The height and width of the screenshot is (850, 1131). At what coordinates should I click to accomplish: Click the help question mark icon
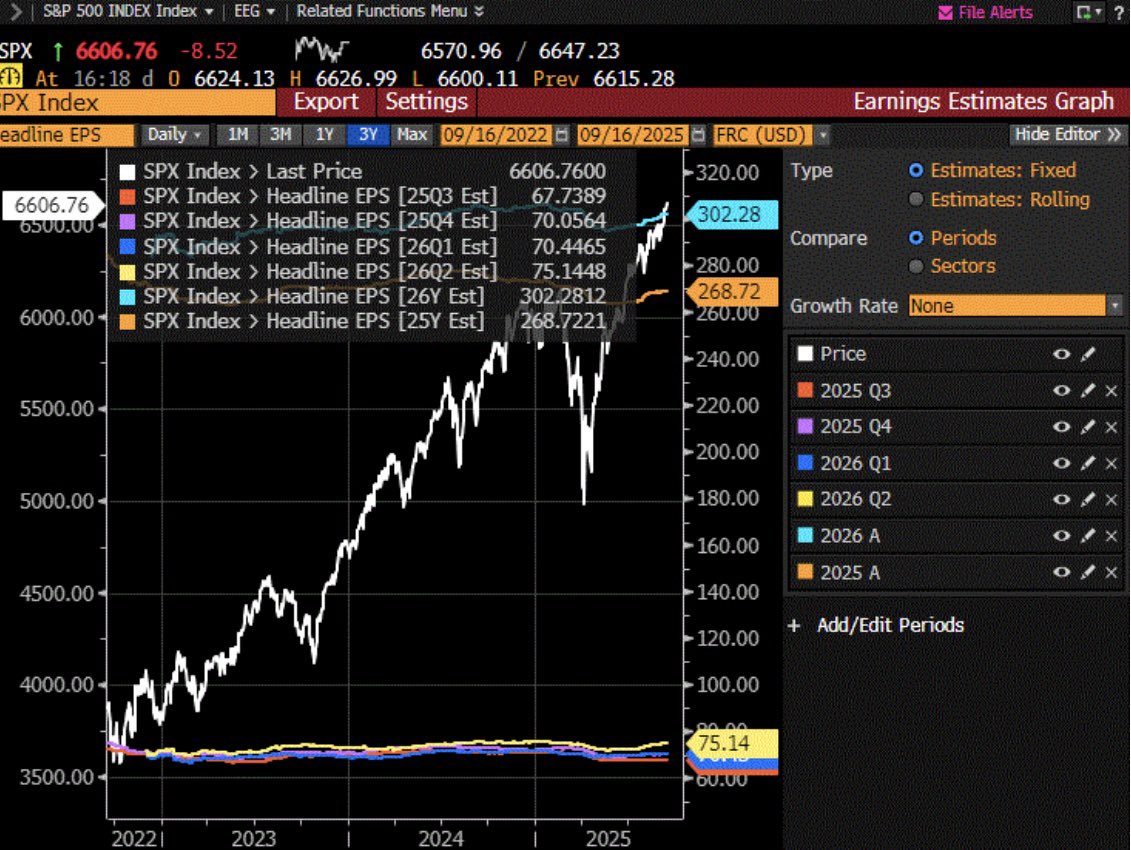tap(1118, 12)
